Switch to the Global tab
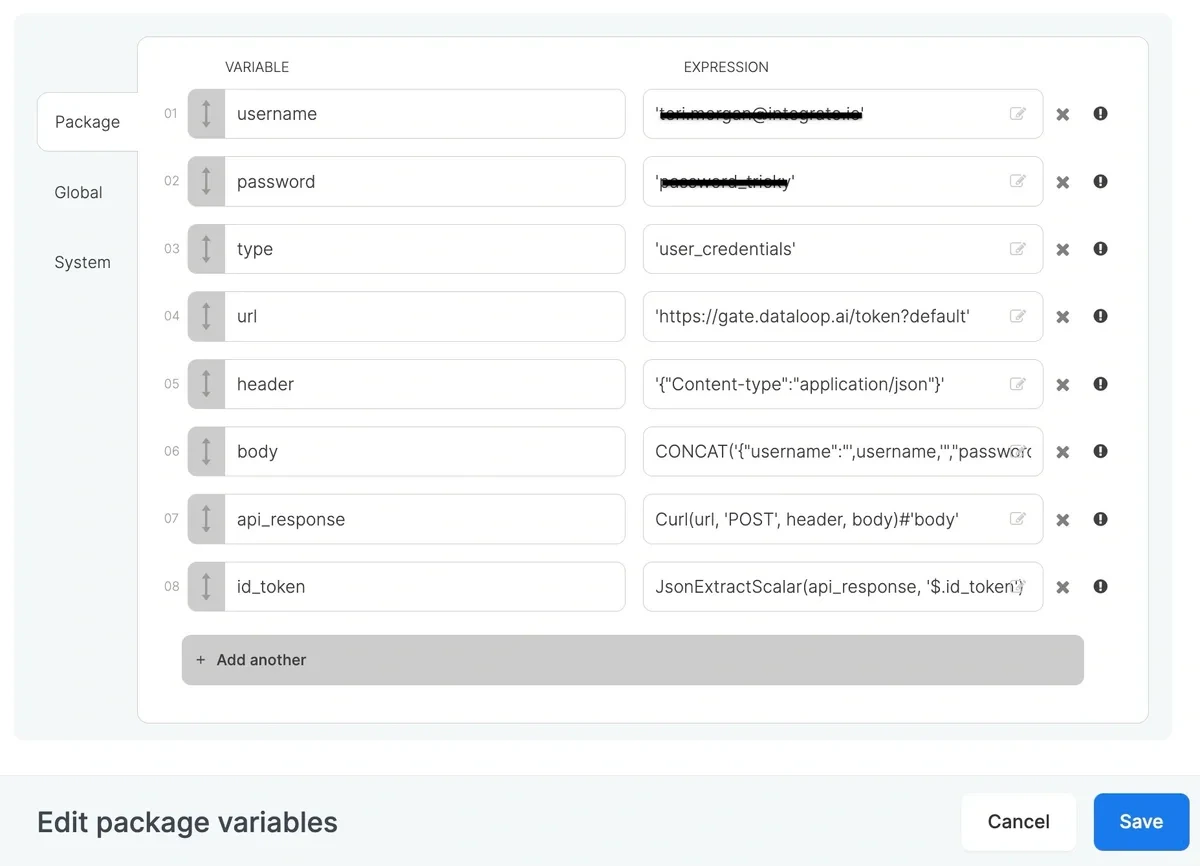1200x866 pixels. 78,192
